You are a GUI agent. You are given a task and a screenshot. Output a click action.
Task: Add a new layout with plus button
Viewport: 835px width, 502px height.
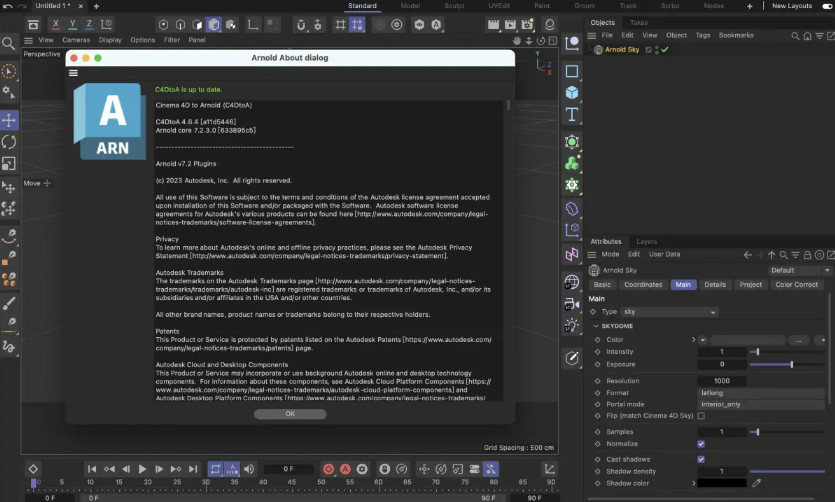[750, 6]
